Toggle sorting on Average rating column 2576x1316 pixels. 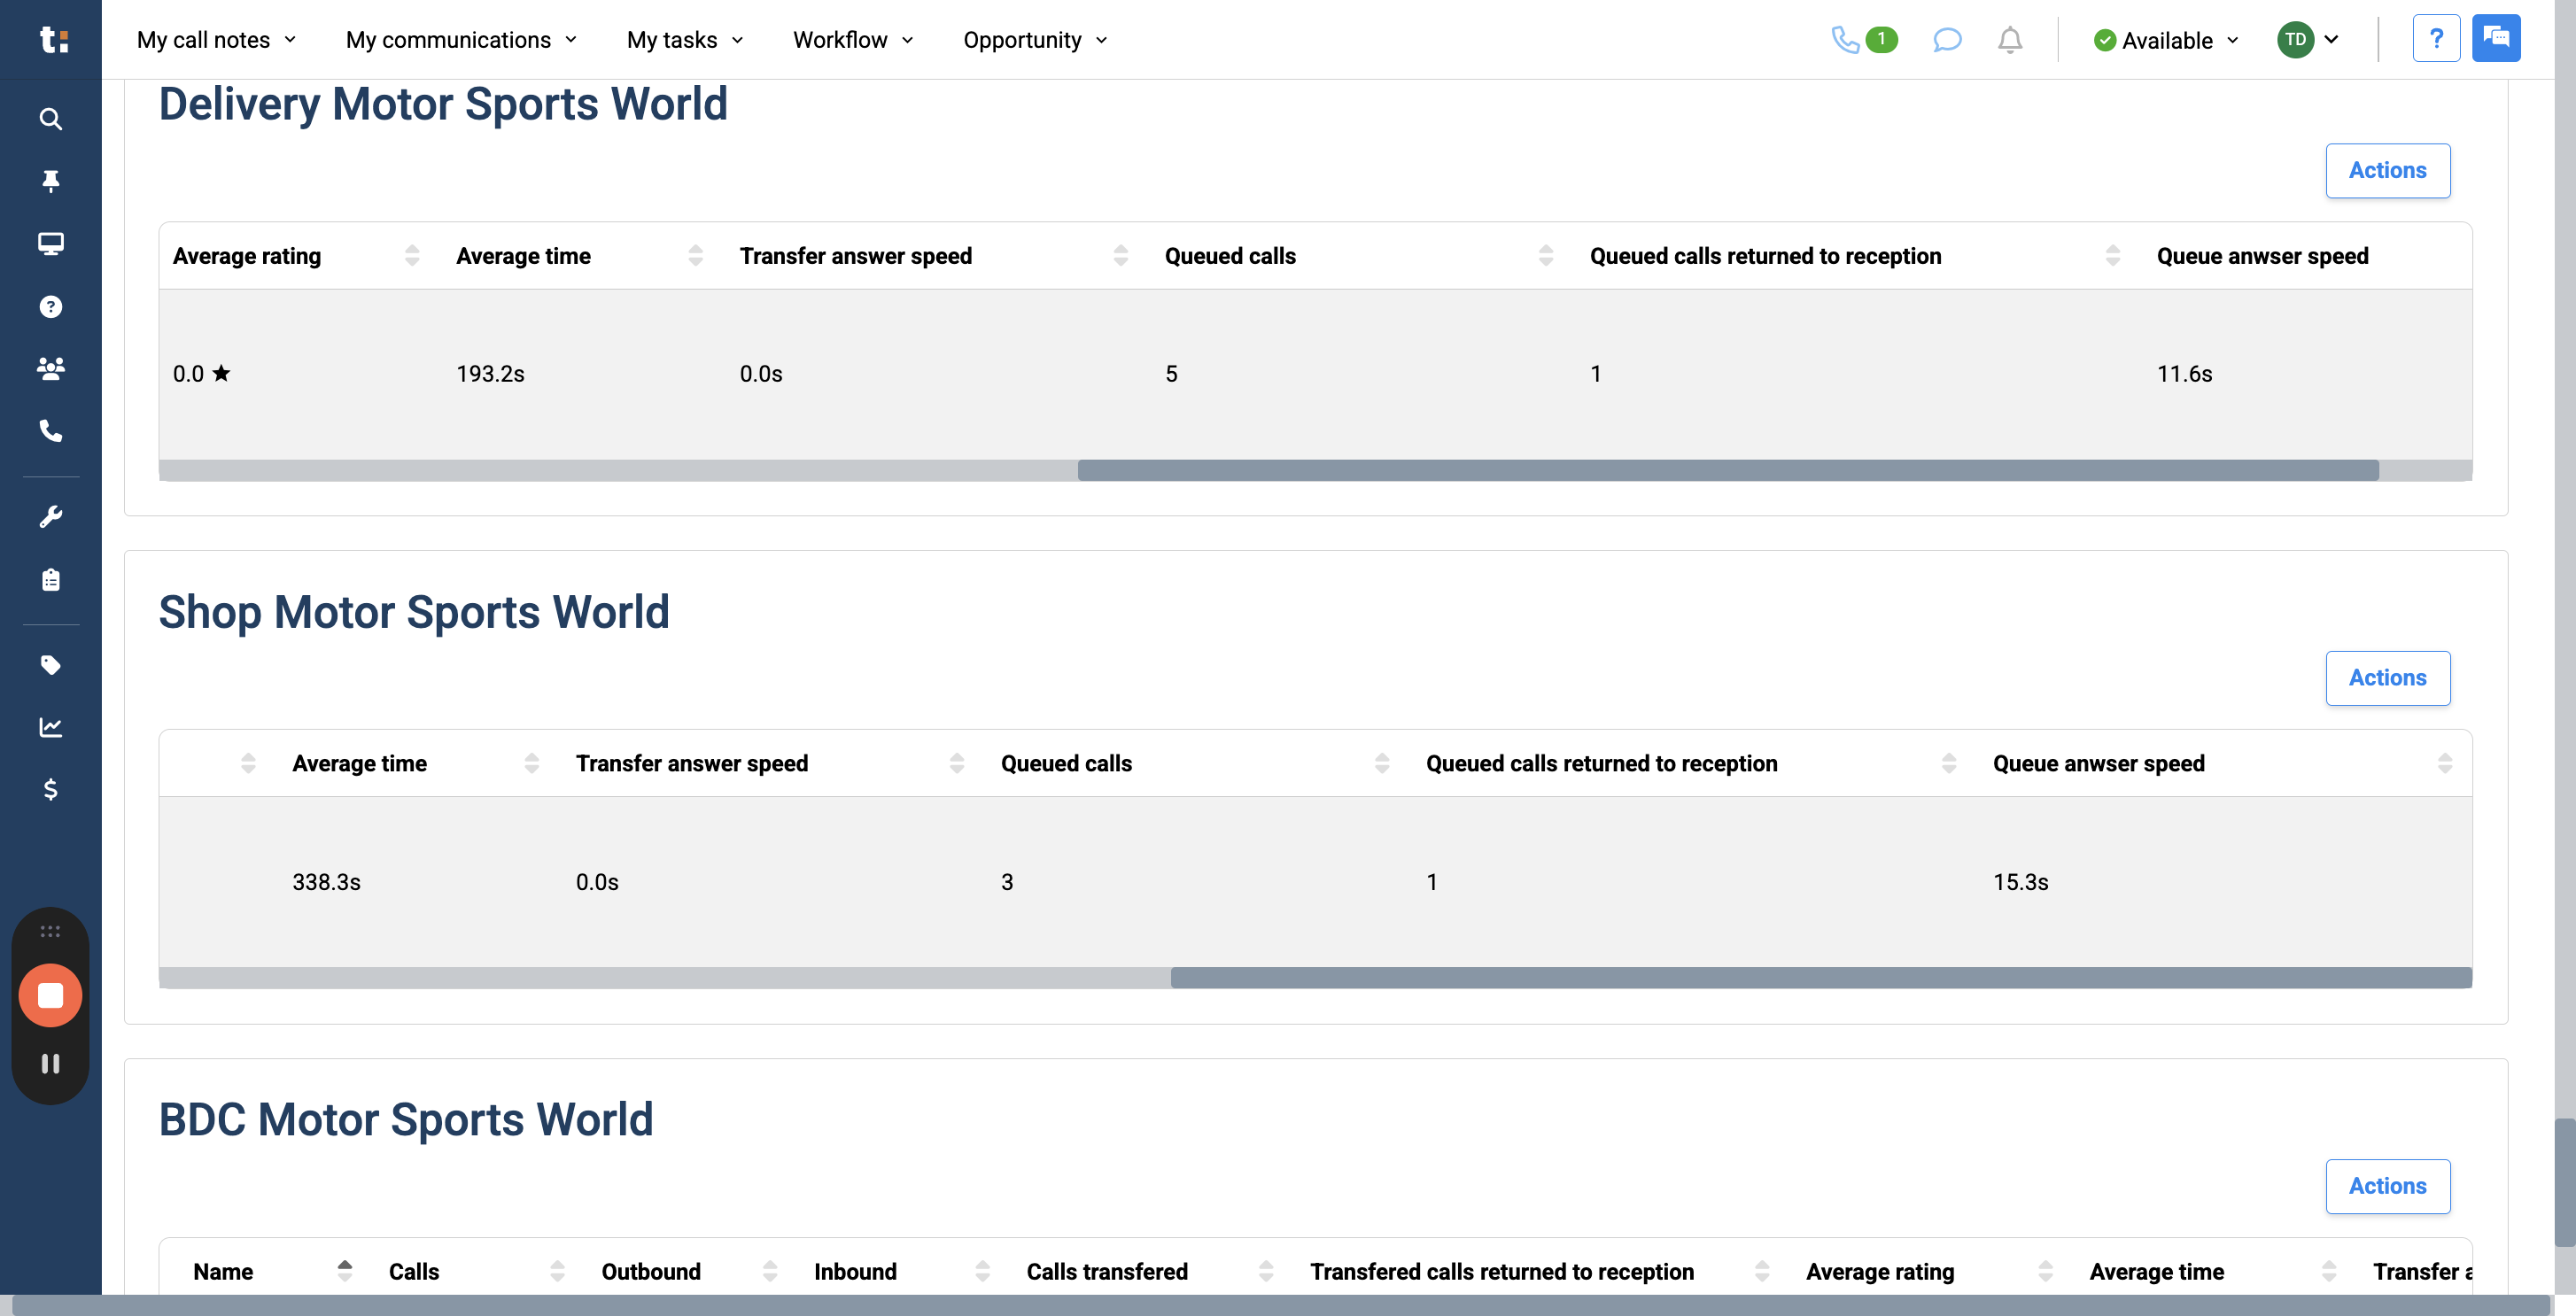(x=412, y=255)
